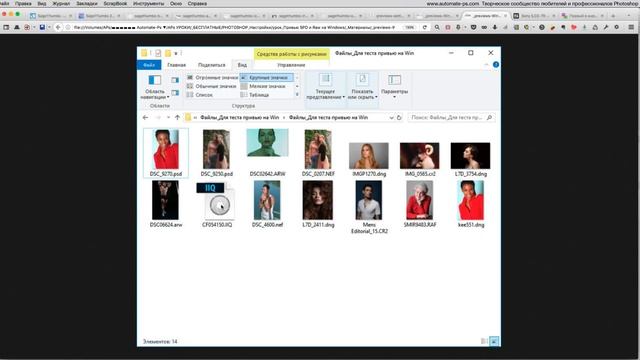
Task: Click the browser toolbar search magnifier
Action: click(x=437, y=27)
